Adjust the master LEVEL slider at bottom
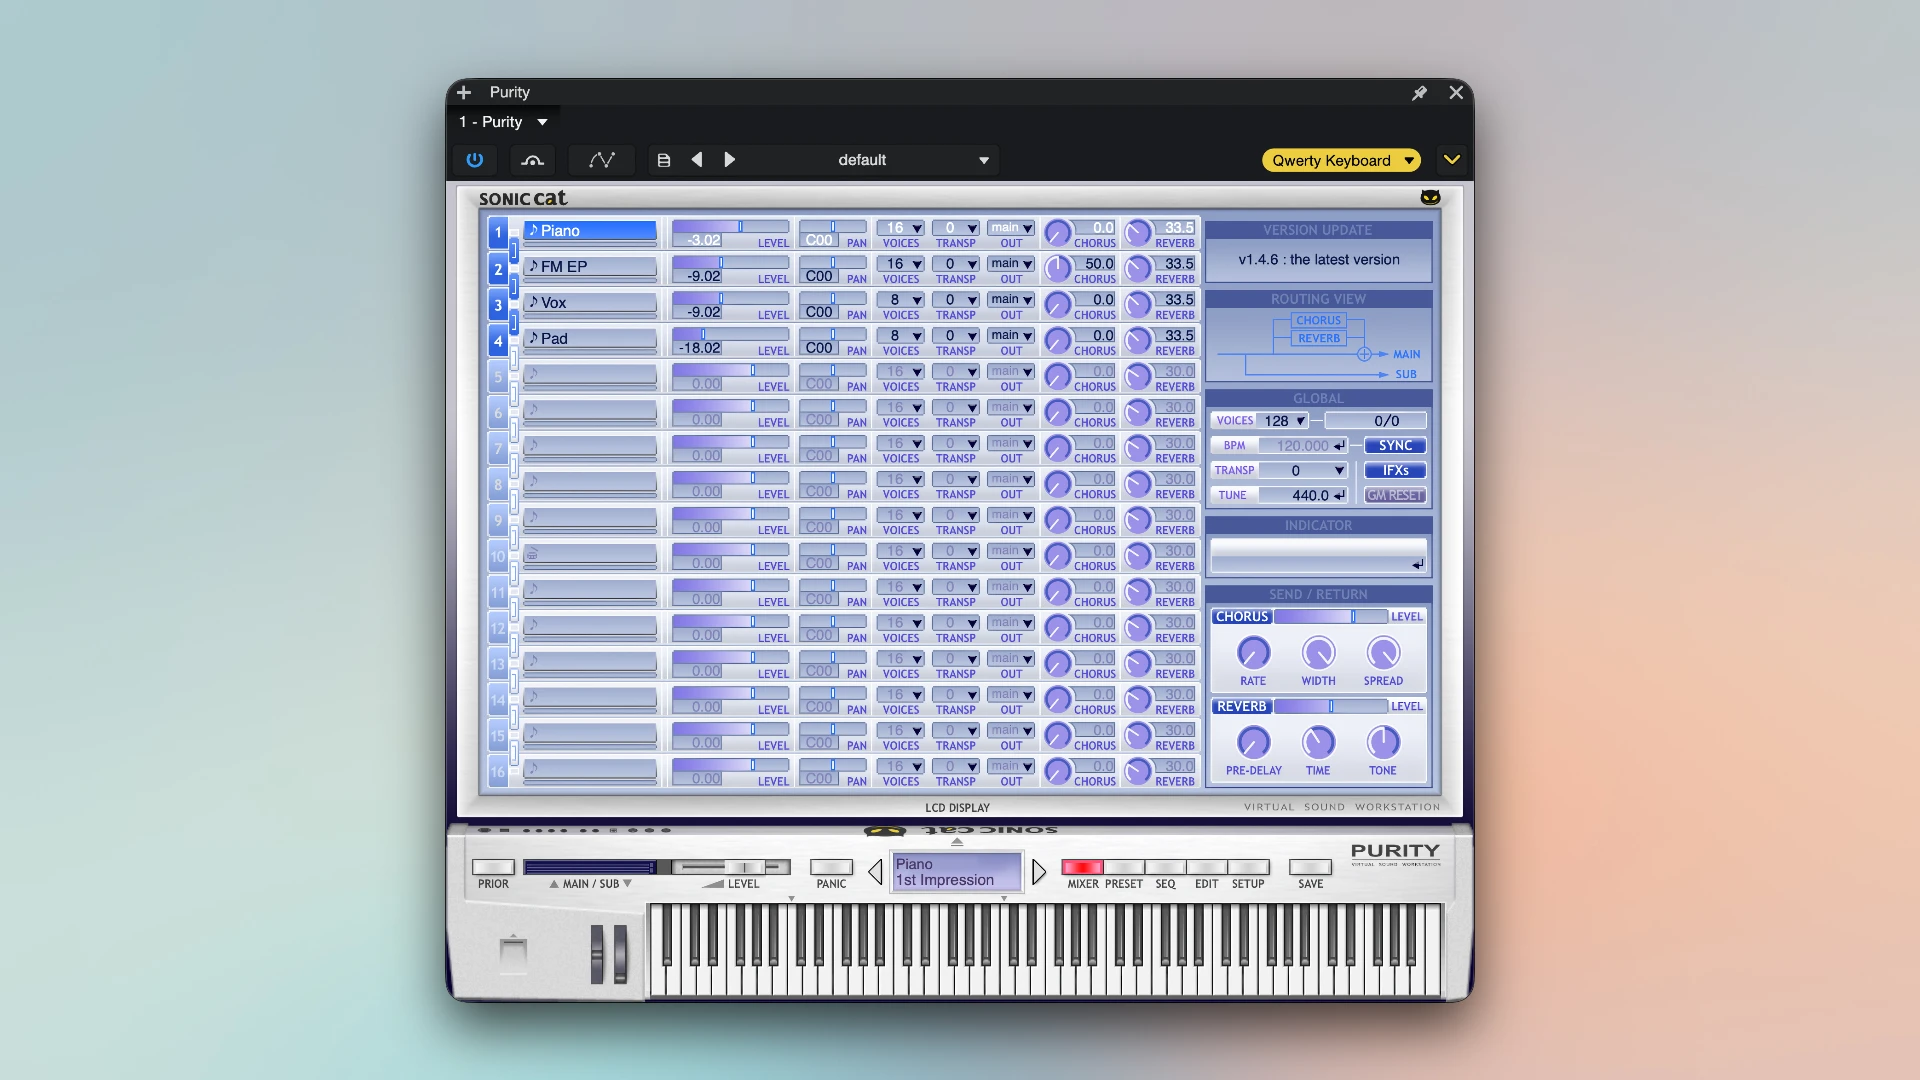 pos(731,867)
